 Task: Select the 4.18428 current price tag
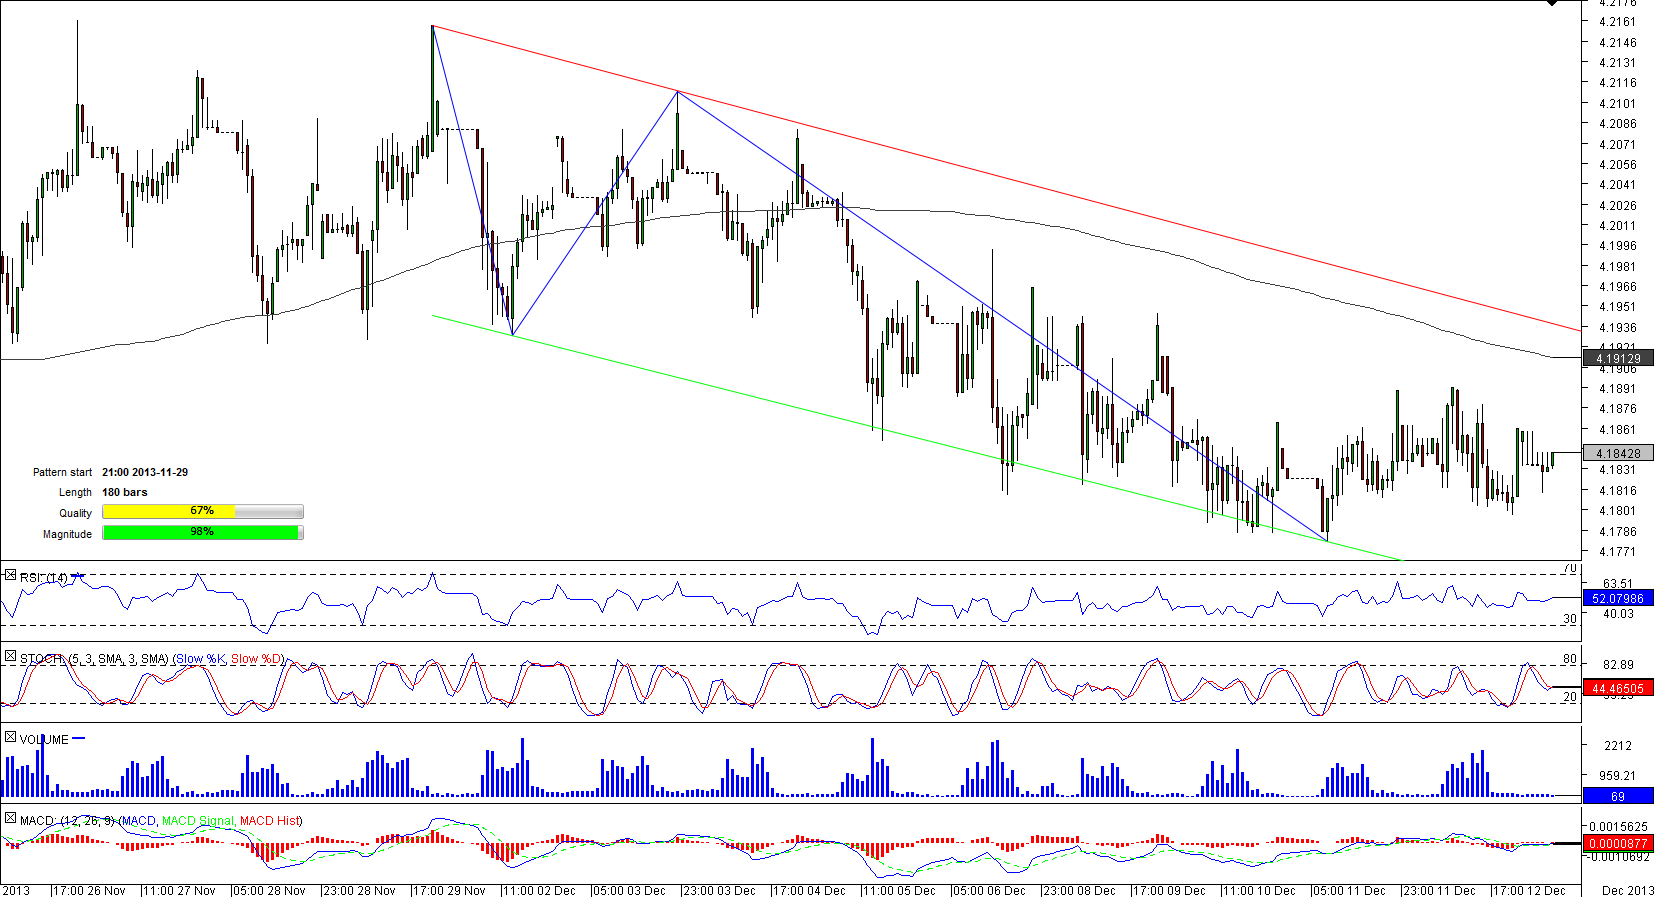pos(1617,453)
